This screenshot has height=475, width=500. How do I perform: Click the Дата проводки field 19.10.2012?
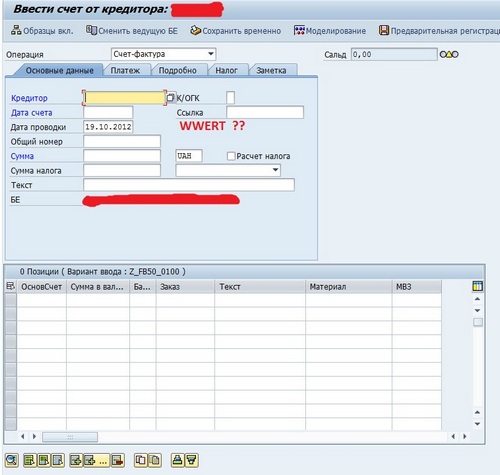[108, 127]
